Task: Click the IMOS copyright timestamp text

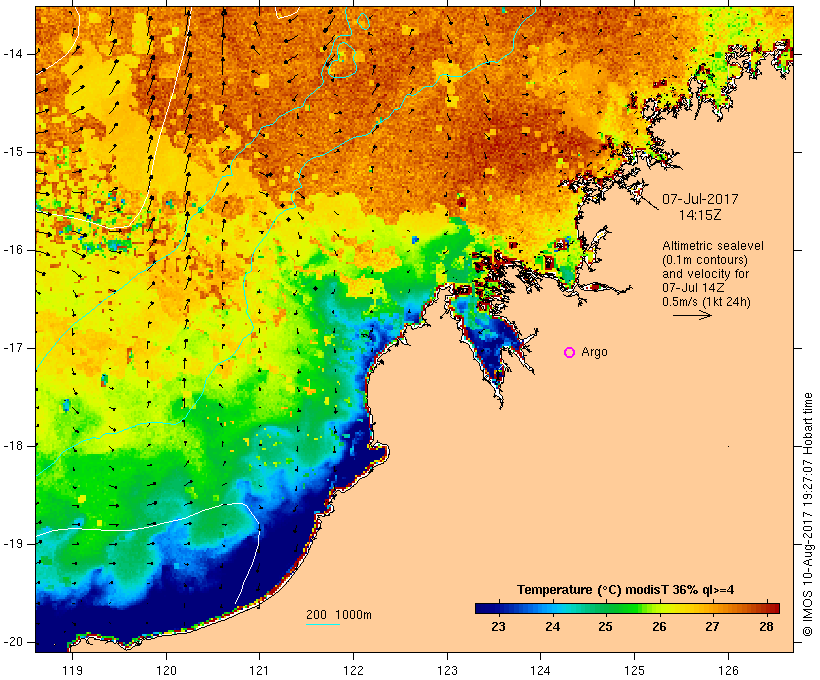Action: pos(808,514)
